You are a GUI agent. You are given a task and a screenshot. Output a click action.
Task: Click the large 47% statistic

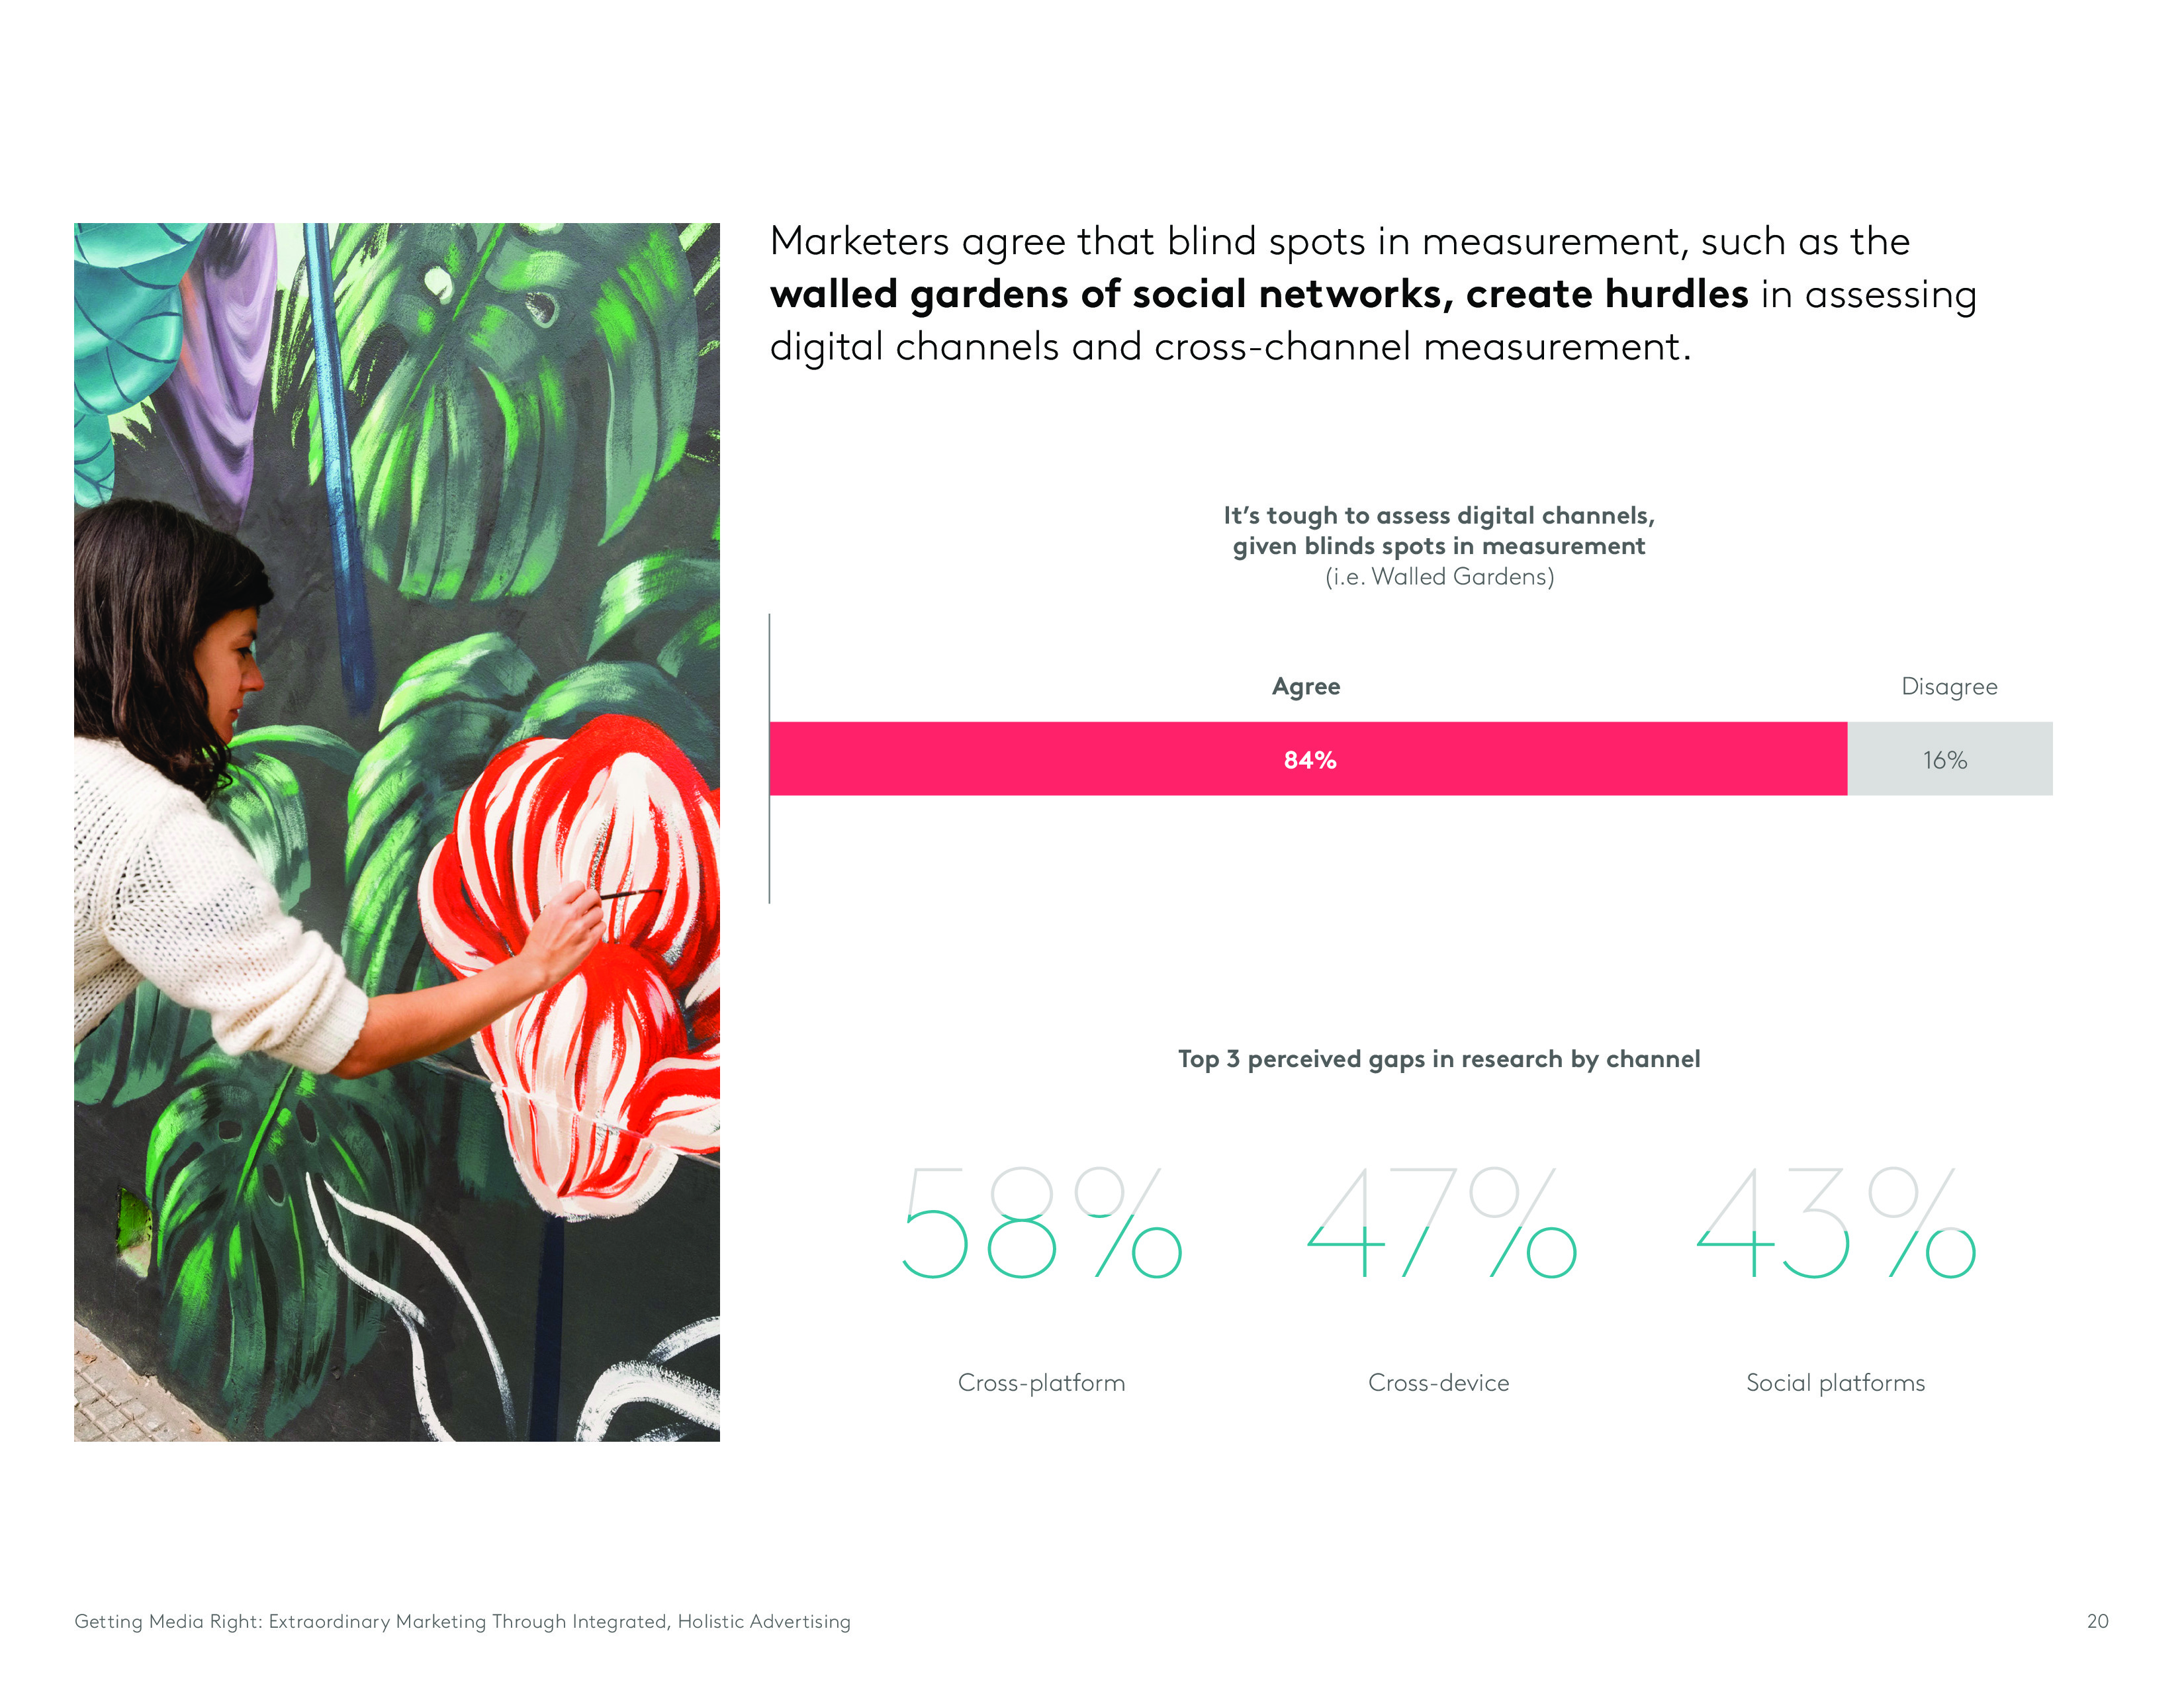[x=1441, y=1224]
